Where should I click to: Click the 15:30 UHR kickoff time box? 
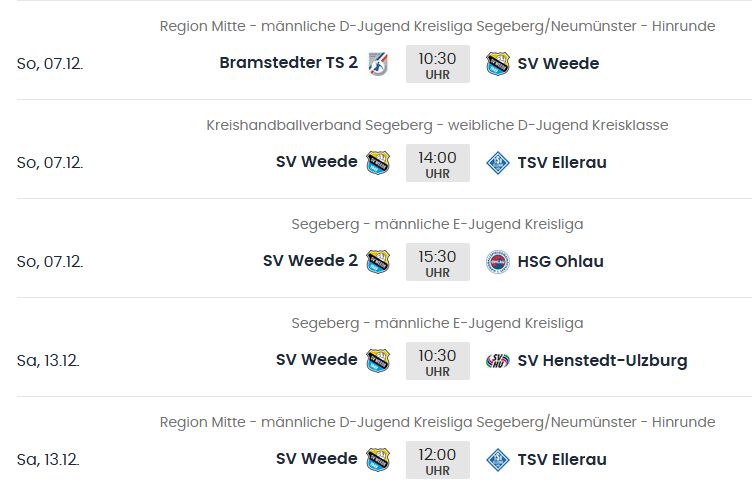coord(438,262)
